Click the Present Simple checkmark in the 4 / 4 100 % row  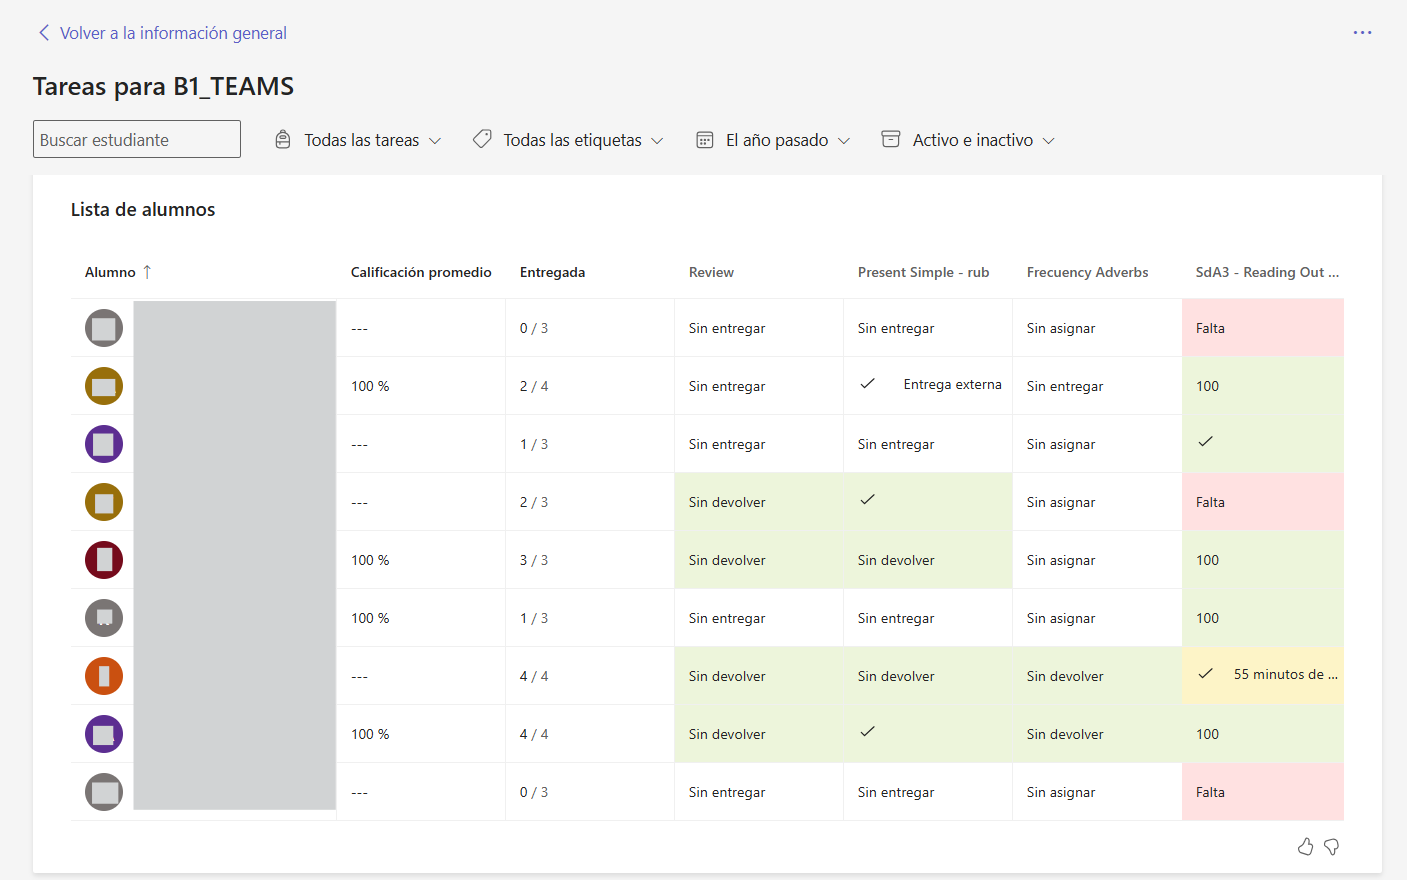[x=867, y=731]
